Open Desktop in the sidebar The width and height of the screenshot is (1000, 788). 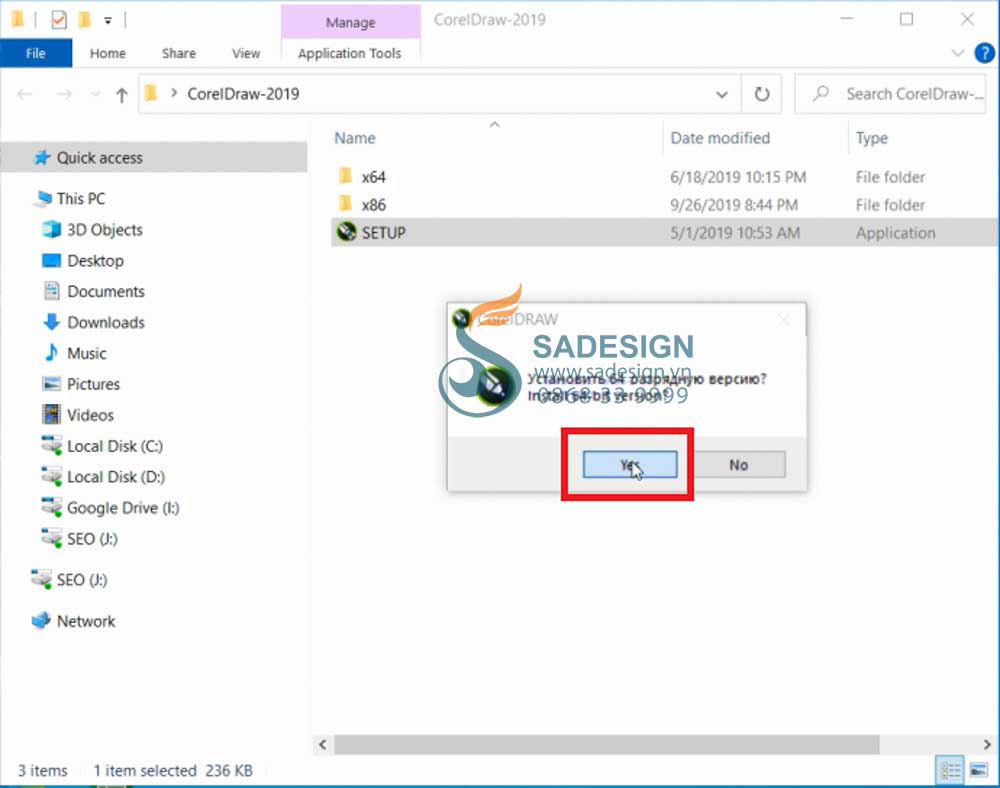95,261
